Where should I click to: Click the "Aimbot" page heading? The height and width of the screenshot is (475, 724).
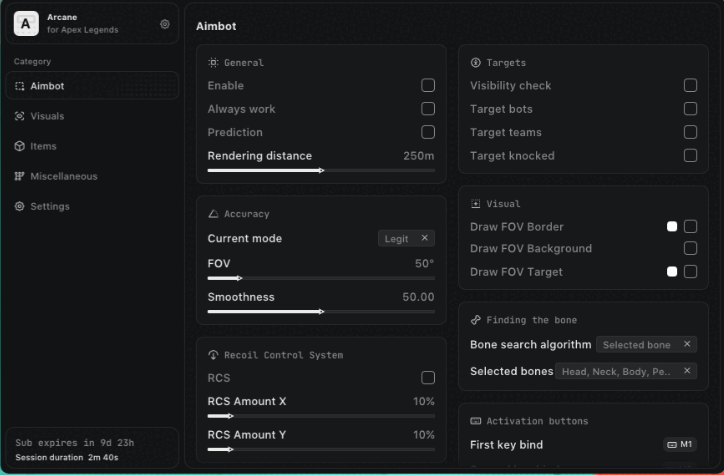(216, 26)
